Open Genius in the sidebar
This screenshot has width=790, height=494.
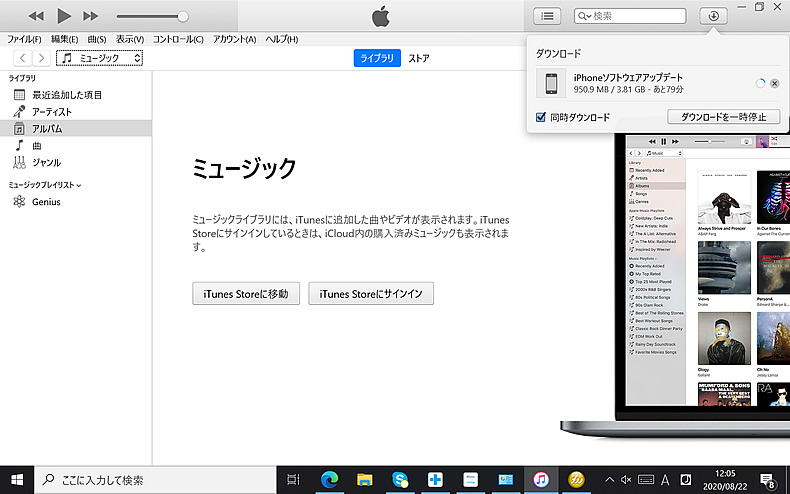pyautogui.click(x=76, y=202)
